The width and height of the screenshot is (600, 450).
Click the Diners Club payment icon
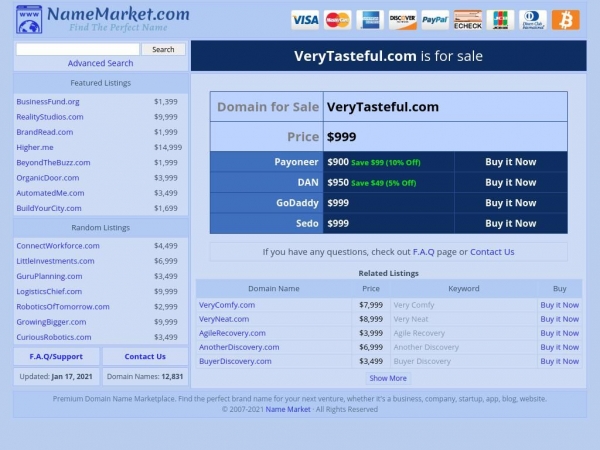click(533, 20)
